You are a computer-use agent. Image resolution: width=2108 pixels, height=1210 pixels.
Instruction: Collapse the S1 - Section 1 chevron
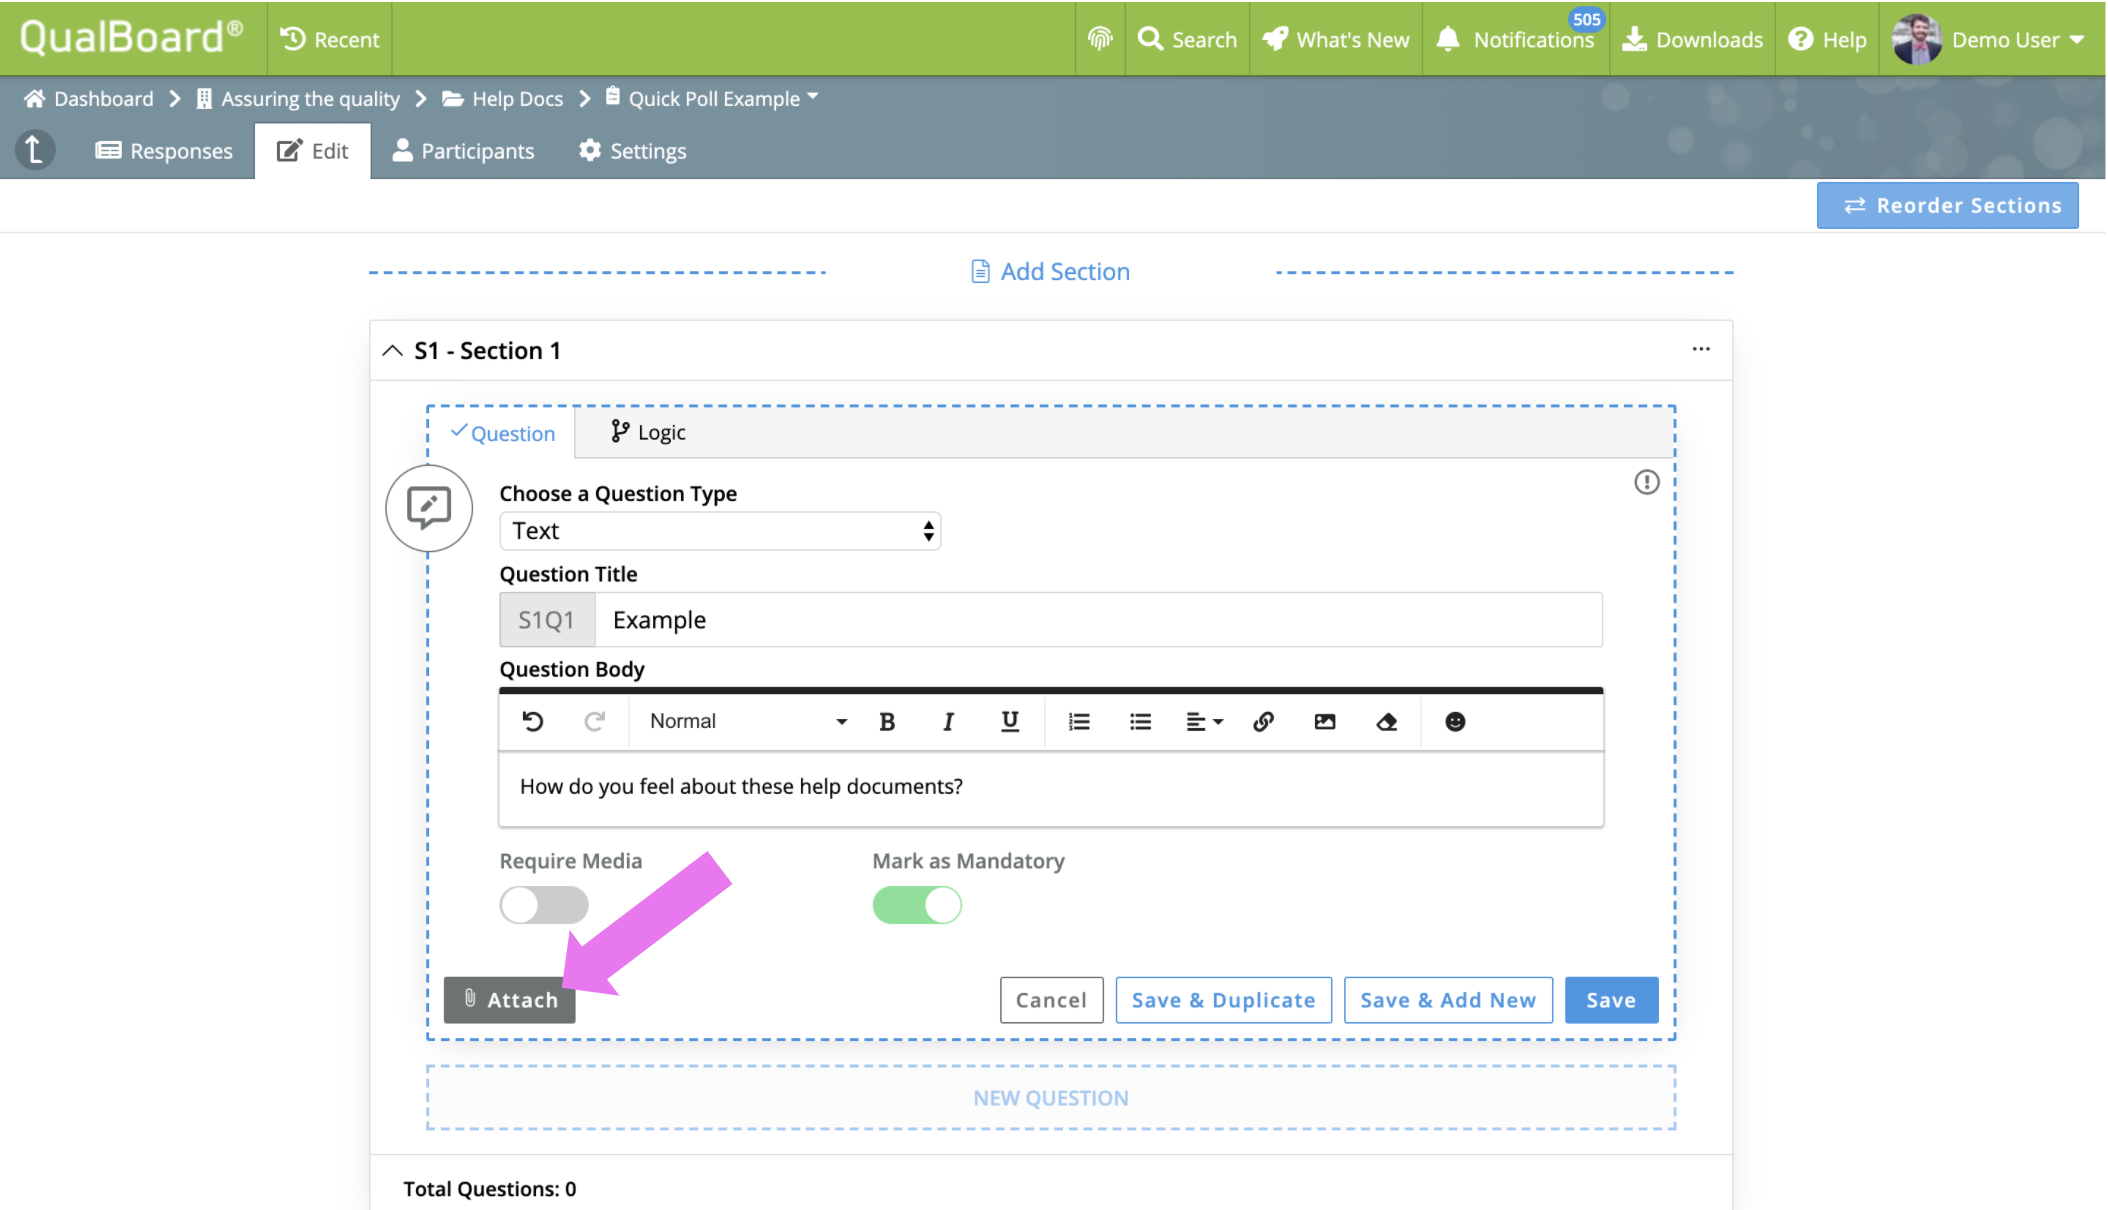click(x=393, y=351)
